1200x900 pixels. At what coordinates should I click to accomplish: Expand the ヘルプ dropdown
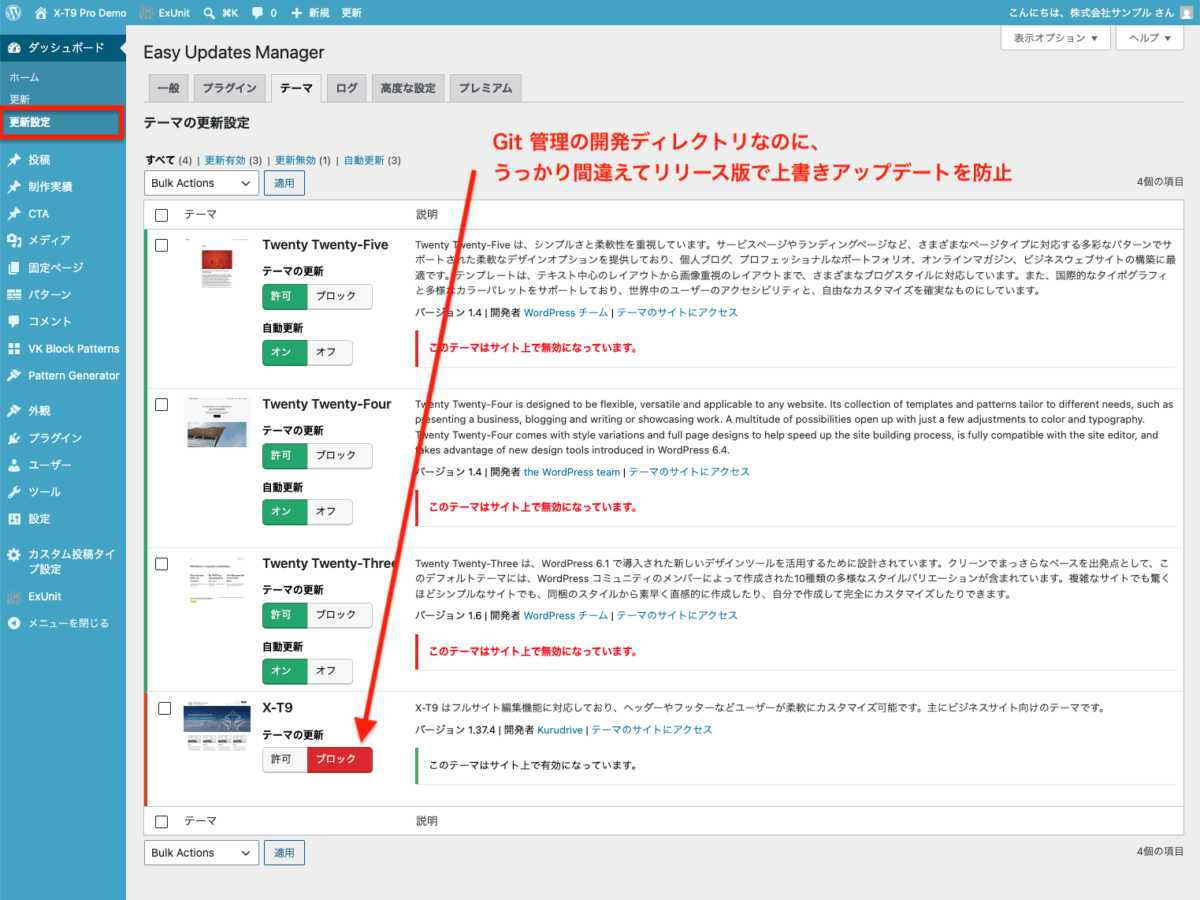pos(1151,38)
